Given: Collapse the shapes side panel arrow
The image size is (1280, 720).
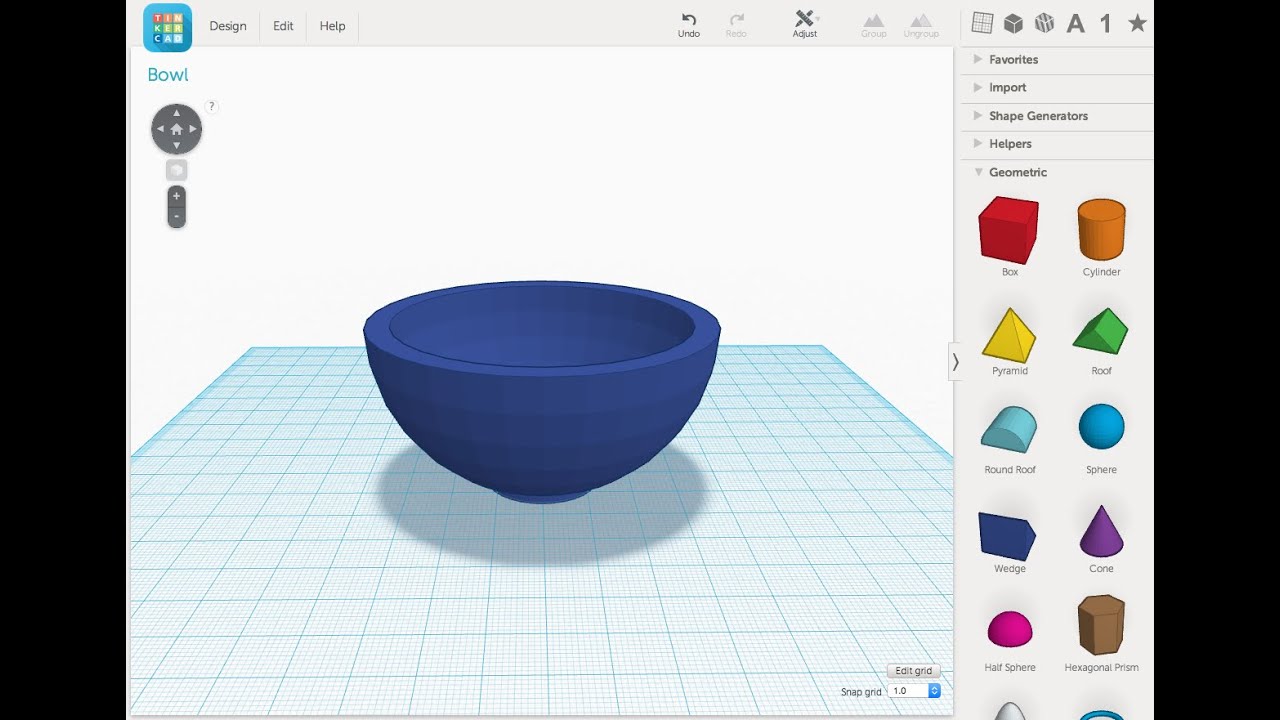Looking at the screenshot, I should [955, 362].
